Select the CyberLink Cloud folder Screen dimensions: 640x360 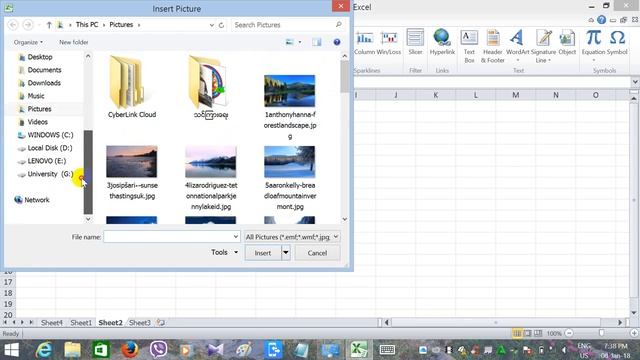131,87
